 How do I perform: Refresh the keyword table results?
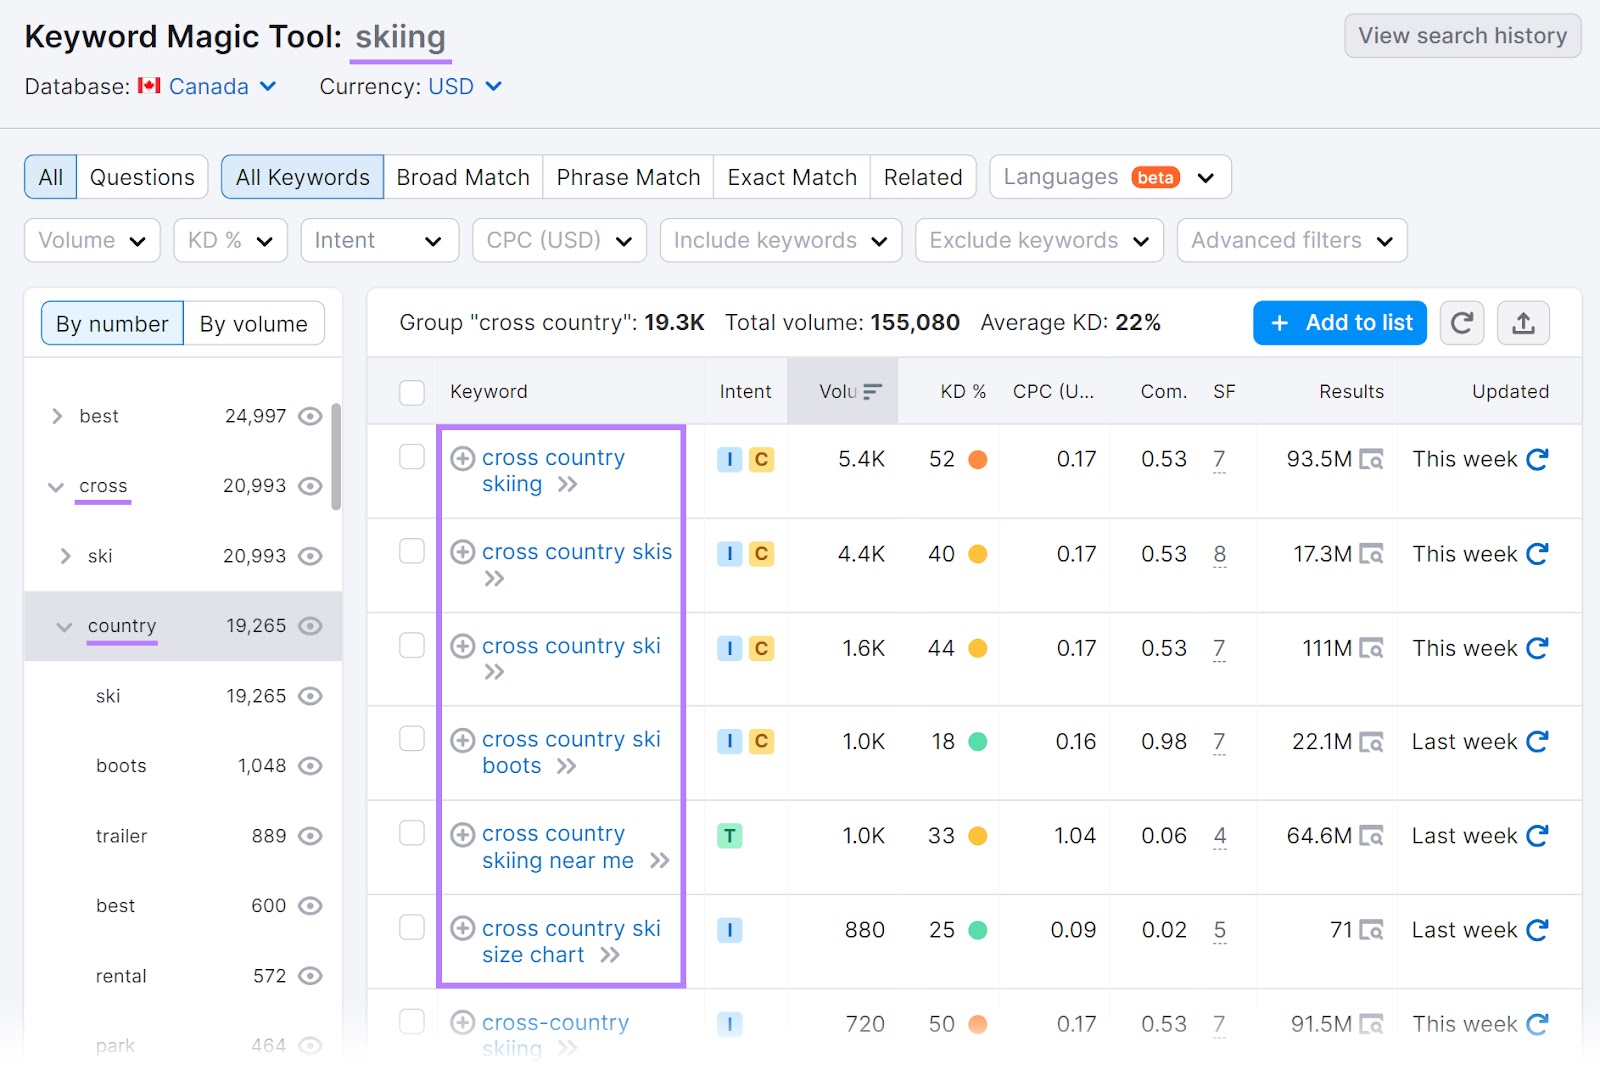(x=1461, y=322)
